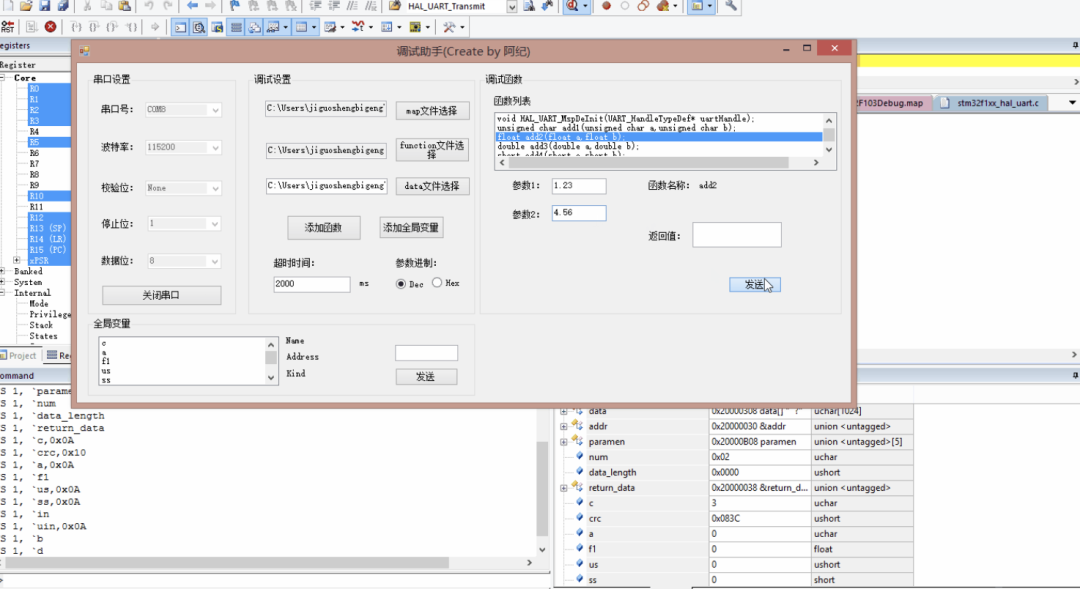Click the map文件选择 button
The image size is (1080, 589).
click(x=431, y=110)
